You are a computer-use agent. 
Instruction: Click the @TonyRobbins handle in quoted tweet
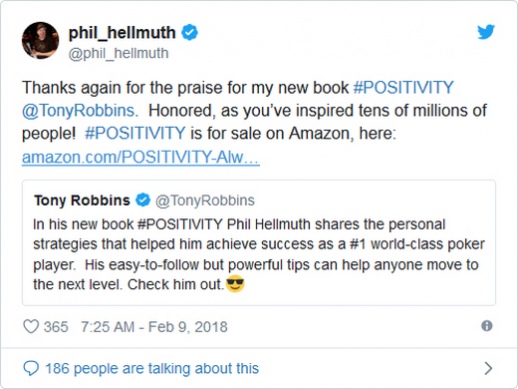click(205, 201)
